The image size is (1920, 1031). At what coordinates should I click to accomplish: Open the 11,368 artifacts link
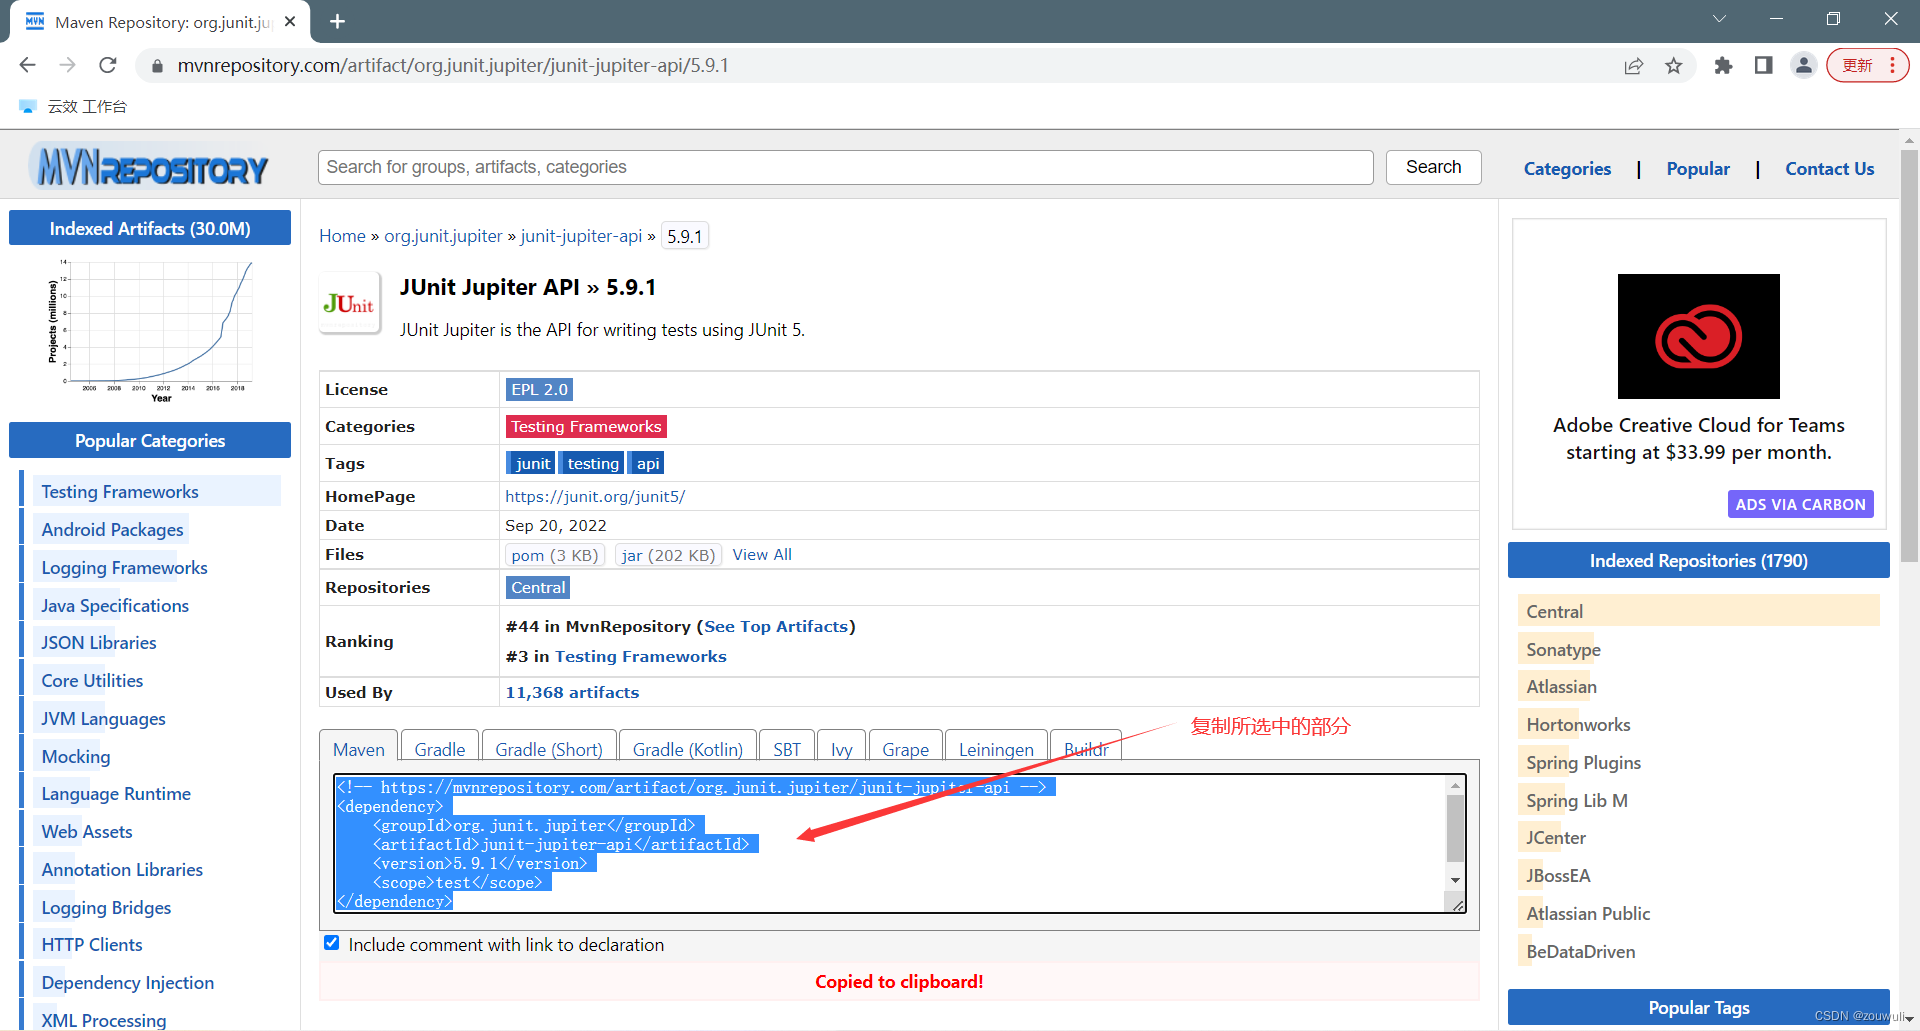[x=572, y=692]
